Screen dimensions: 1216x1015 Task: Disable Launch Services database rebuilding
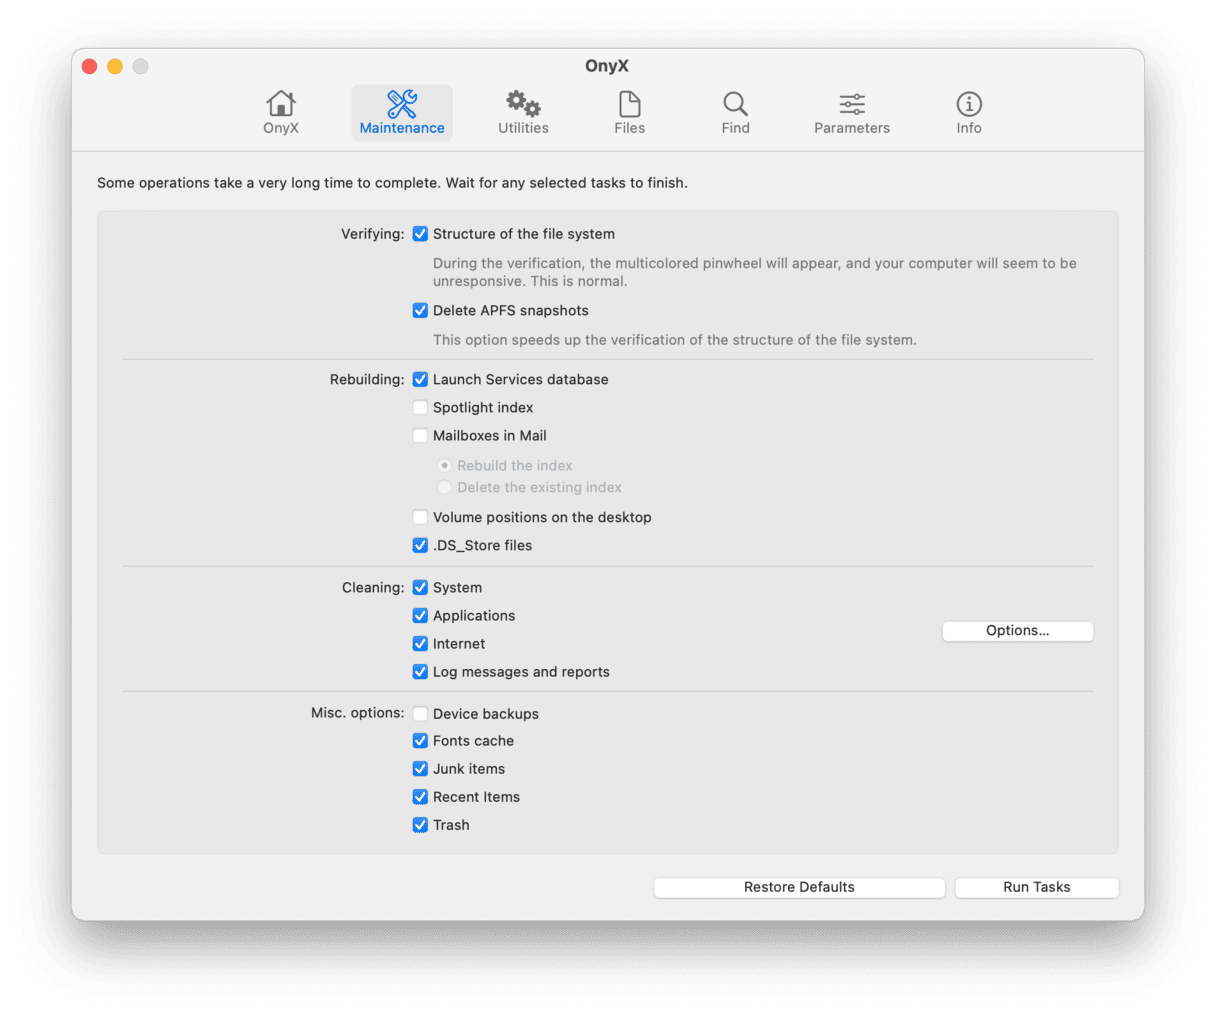click(420, 380)
